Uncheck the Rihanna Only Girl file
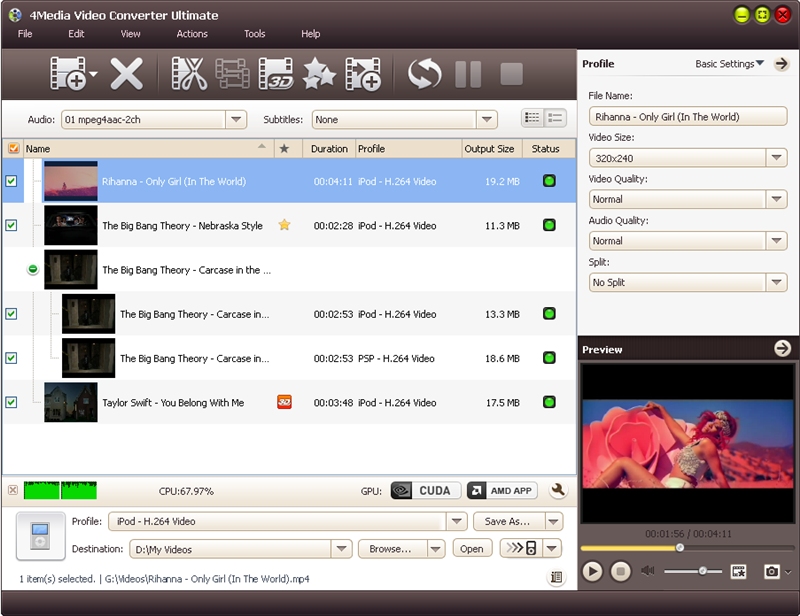 tap(12, 182)
